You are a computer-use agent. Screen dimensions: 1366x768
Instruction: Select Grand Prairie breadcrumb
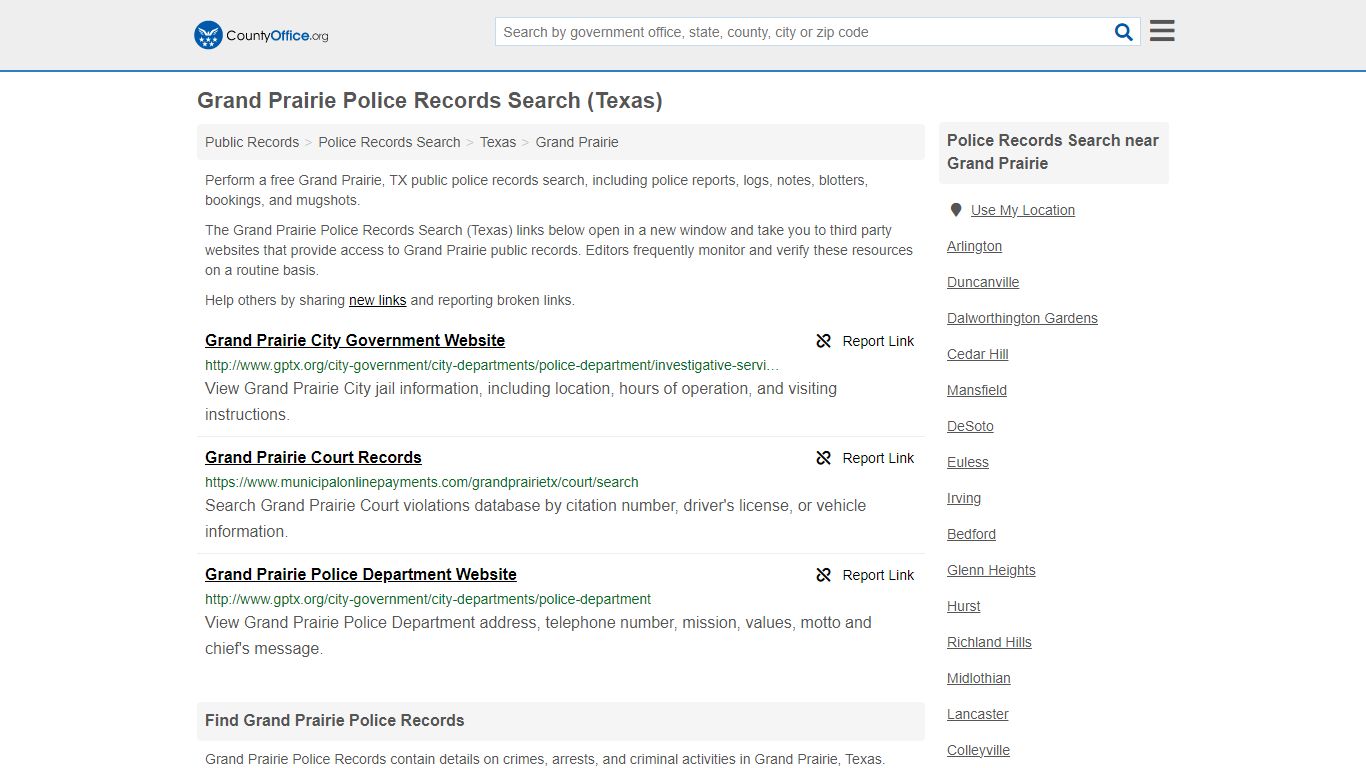coord(577,142)
